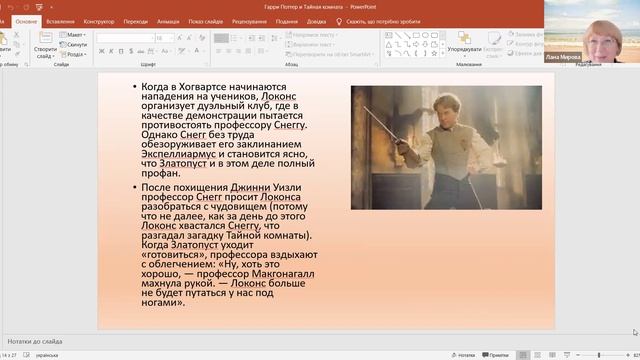
Task: Select the oval shape in shapes gallery
Action: [x=425, y=36]
